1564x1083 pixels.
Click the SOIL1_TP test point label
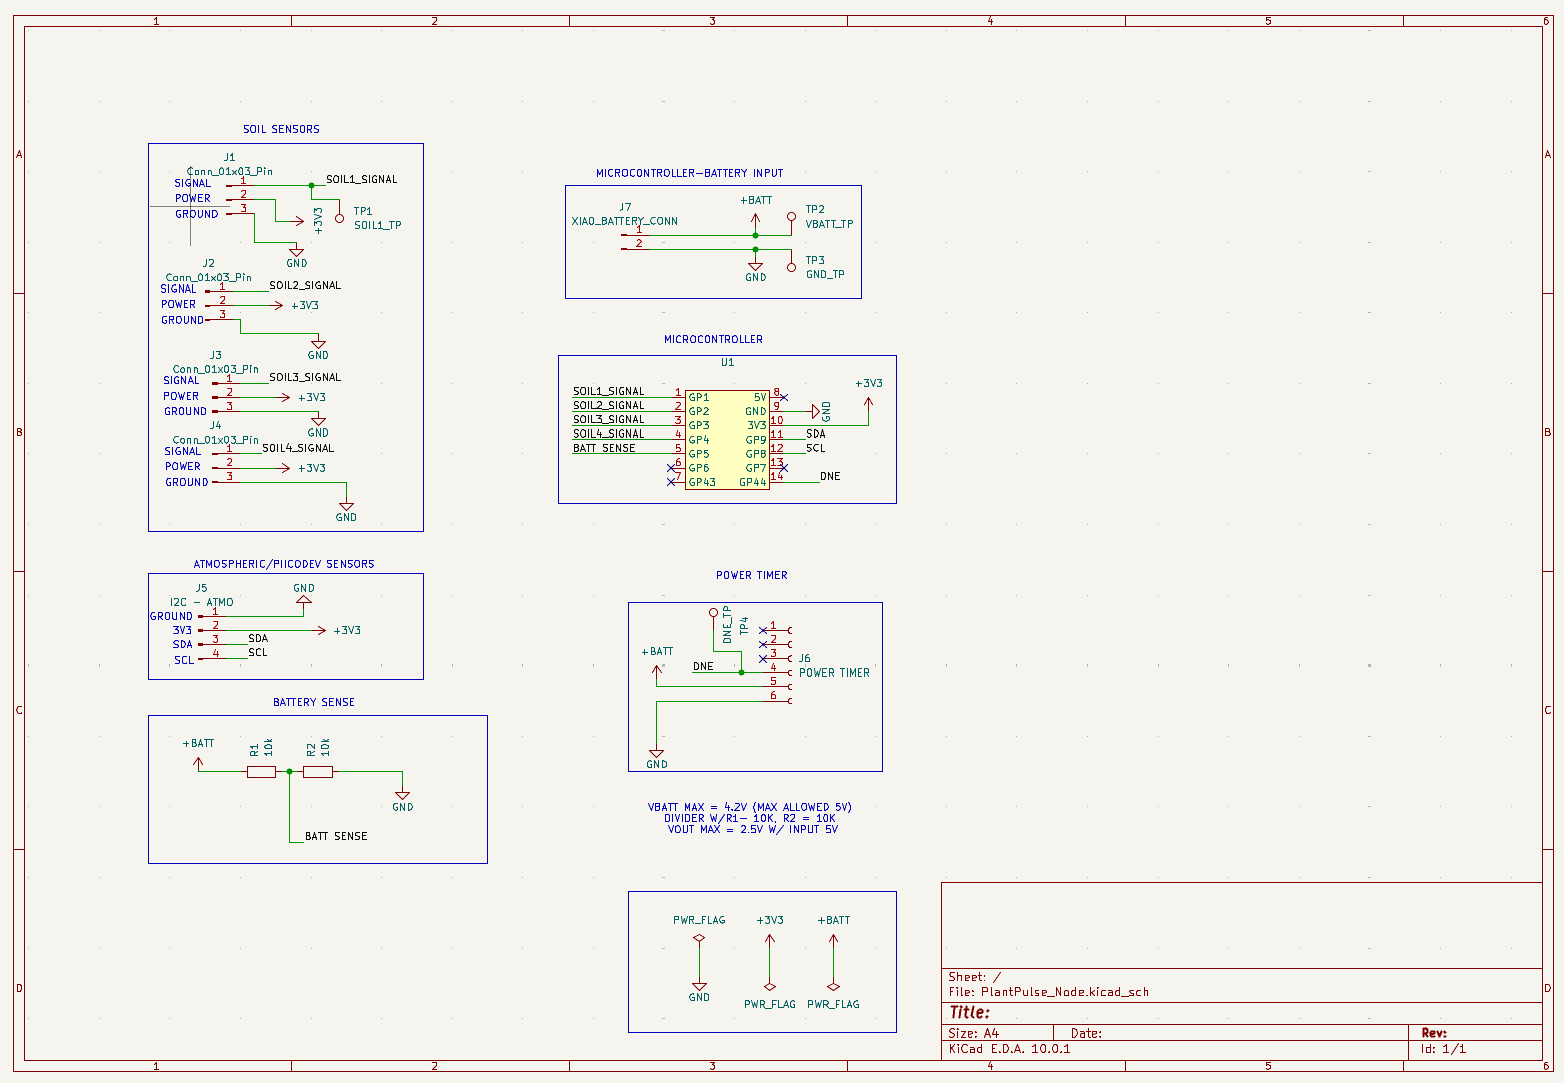378,225
